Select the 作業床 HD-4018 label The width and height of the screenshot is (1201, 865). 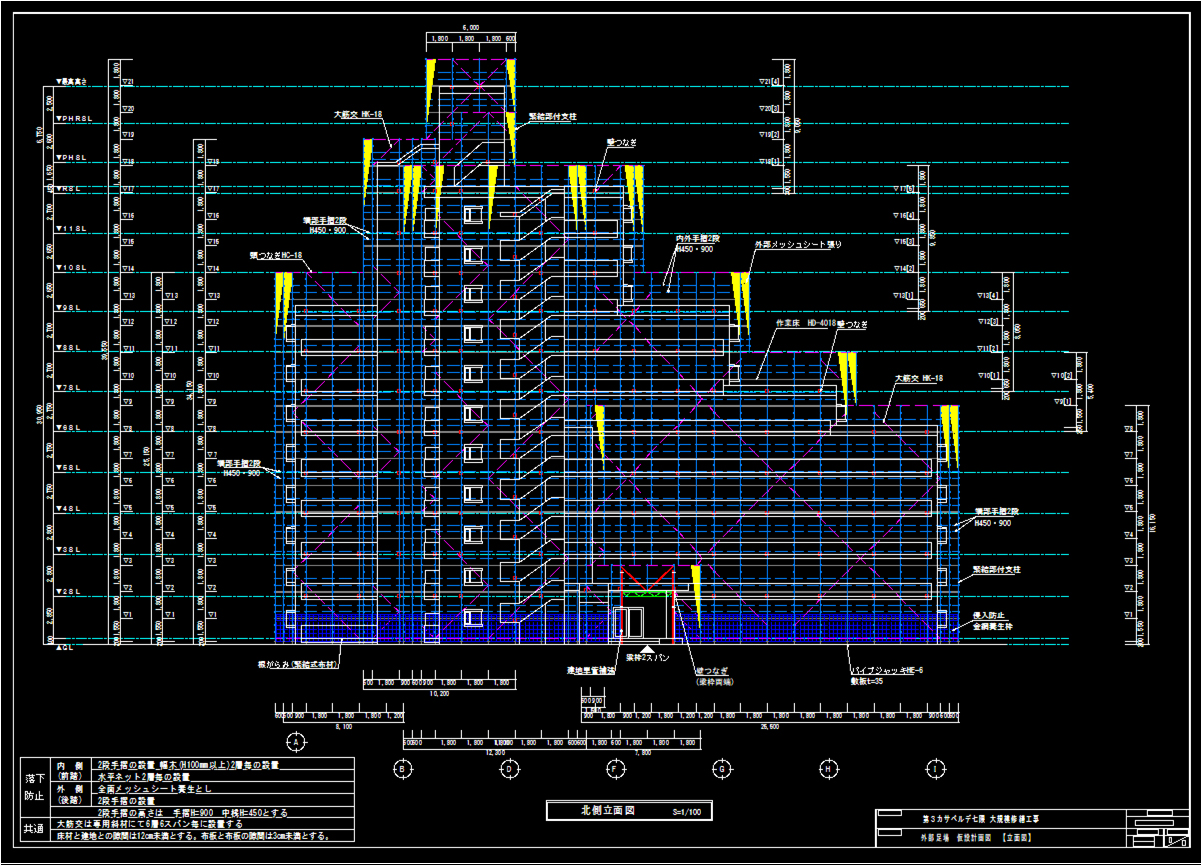[x=804, y=324]
